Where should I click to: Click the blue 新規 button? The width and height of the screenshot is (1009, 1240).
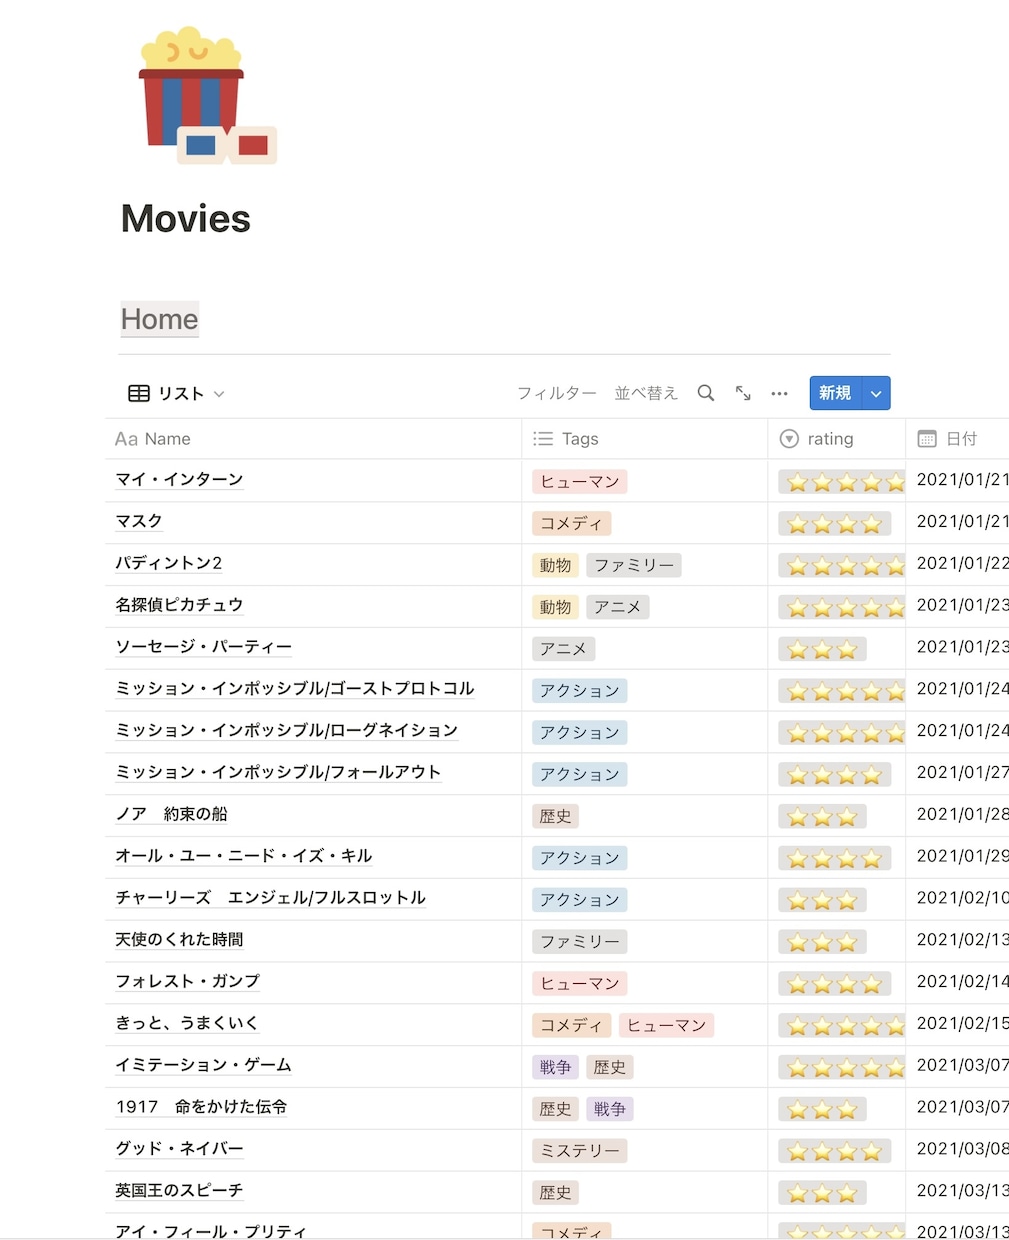click(x=835, y=393)
